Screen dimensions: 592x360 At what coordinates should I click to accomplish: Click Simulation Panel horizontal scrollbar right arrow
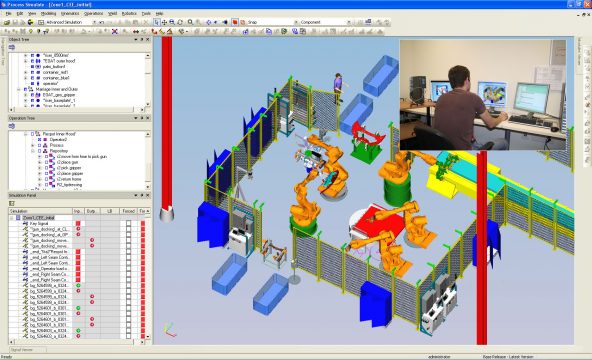pos(142,342)
